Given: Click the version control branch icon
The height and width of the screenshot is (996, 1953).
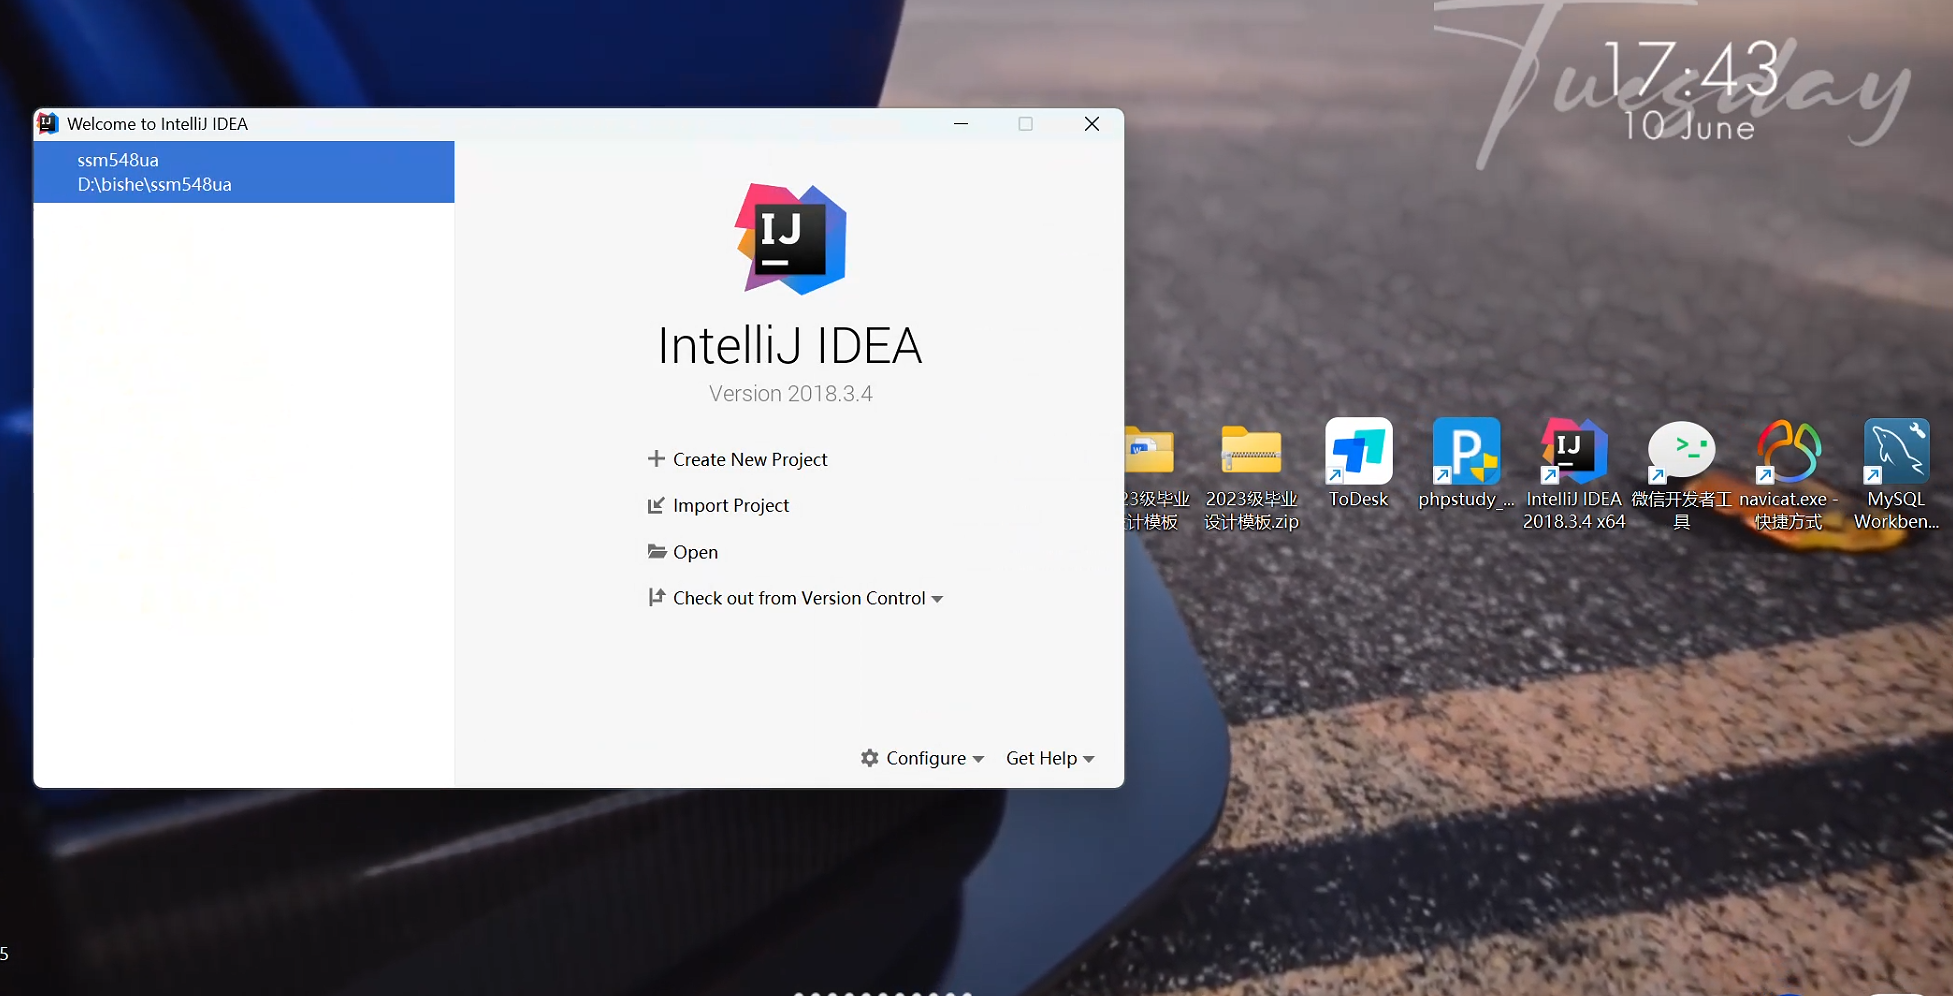Looking at the screenshot, I should tap(656, 597).
